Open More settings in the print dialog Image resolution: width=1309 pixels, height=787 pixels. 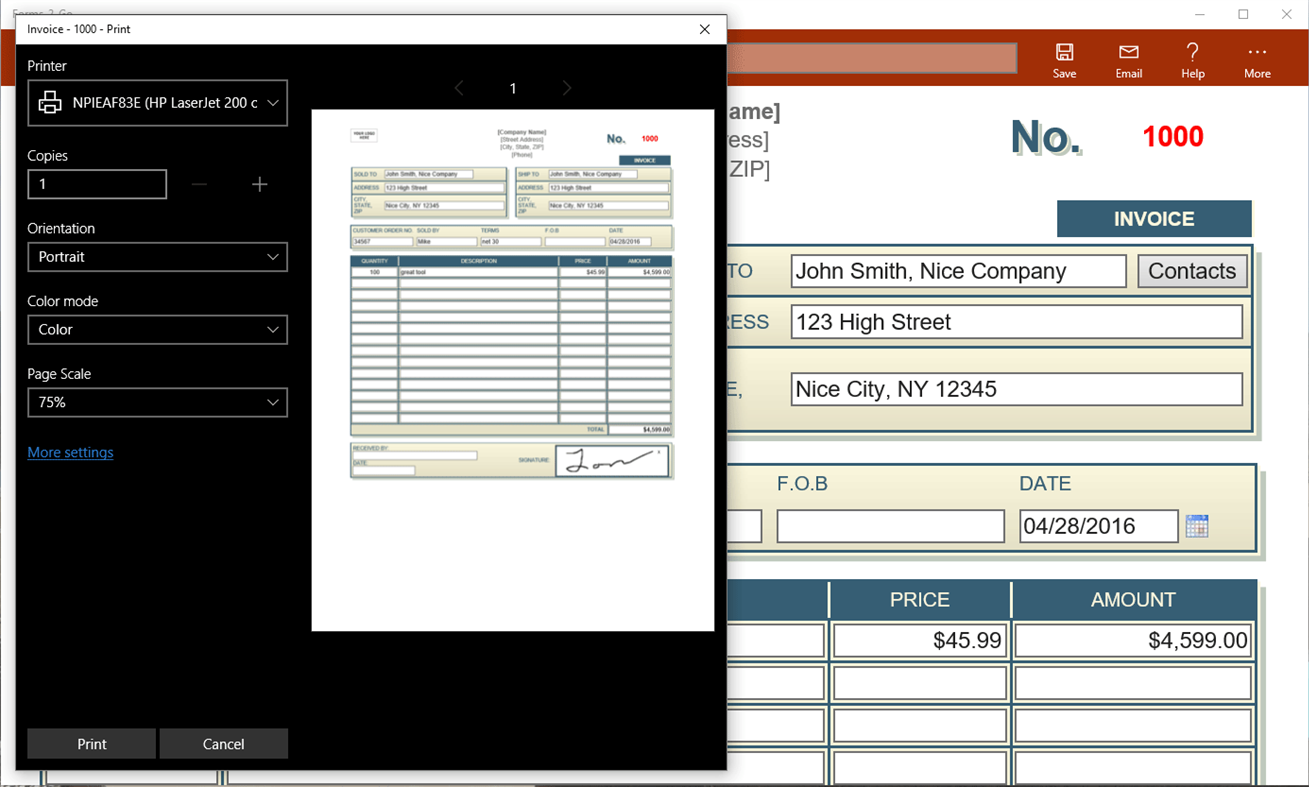click(x=70, y=452)
